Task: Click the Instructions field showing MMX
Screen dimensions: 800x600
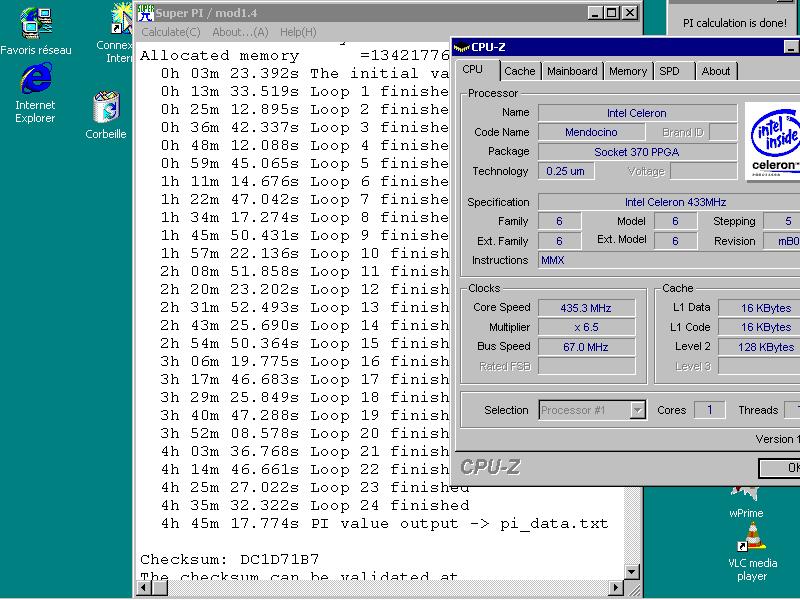Action: coord(669,260)
